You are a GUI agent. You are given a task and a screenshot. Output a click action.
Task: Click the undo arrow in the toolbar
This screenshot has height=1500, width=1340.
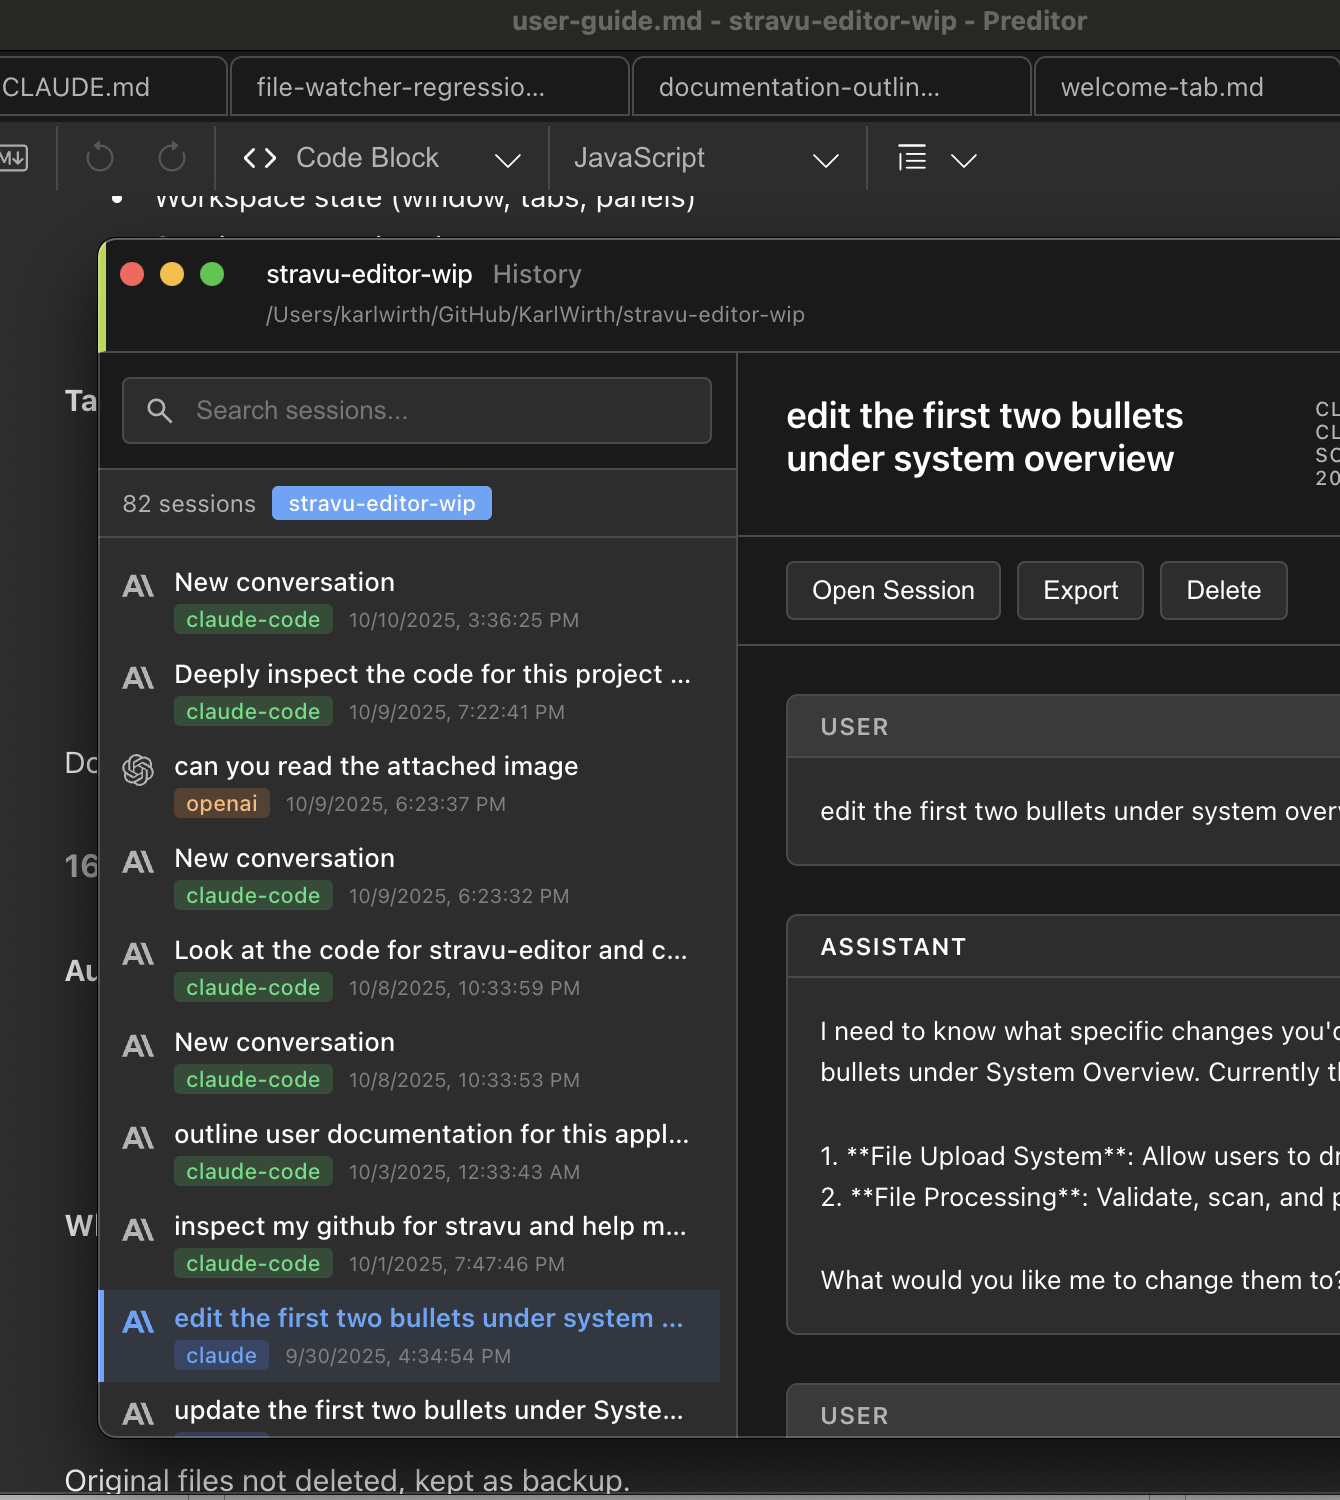click(x=100, y=158)
